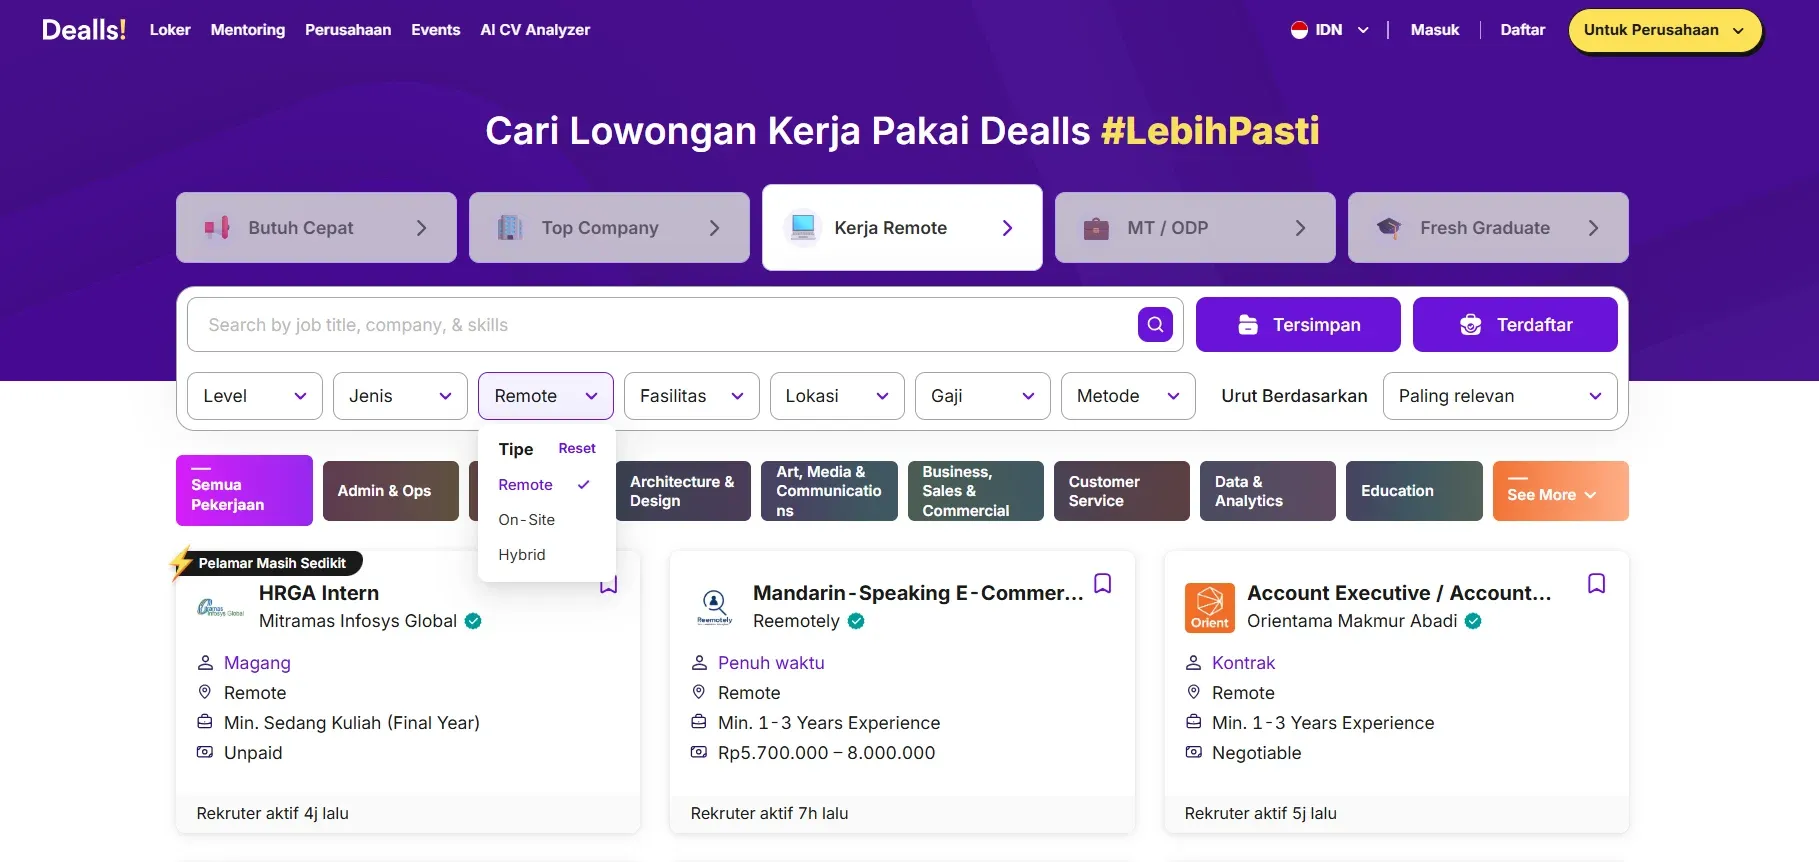This screenshot has height=862, width=1819.
Task: Click the Tersimpan button
Action: pyautogui.click(x=1297, y=325)
